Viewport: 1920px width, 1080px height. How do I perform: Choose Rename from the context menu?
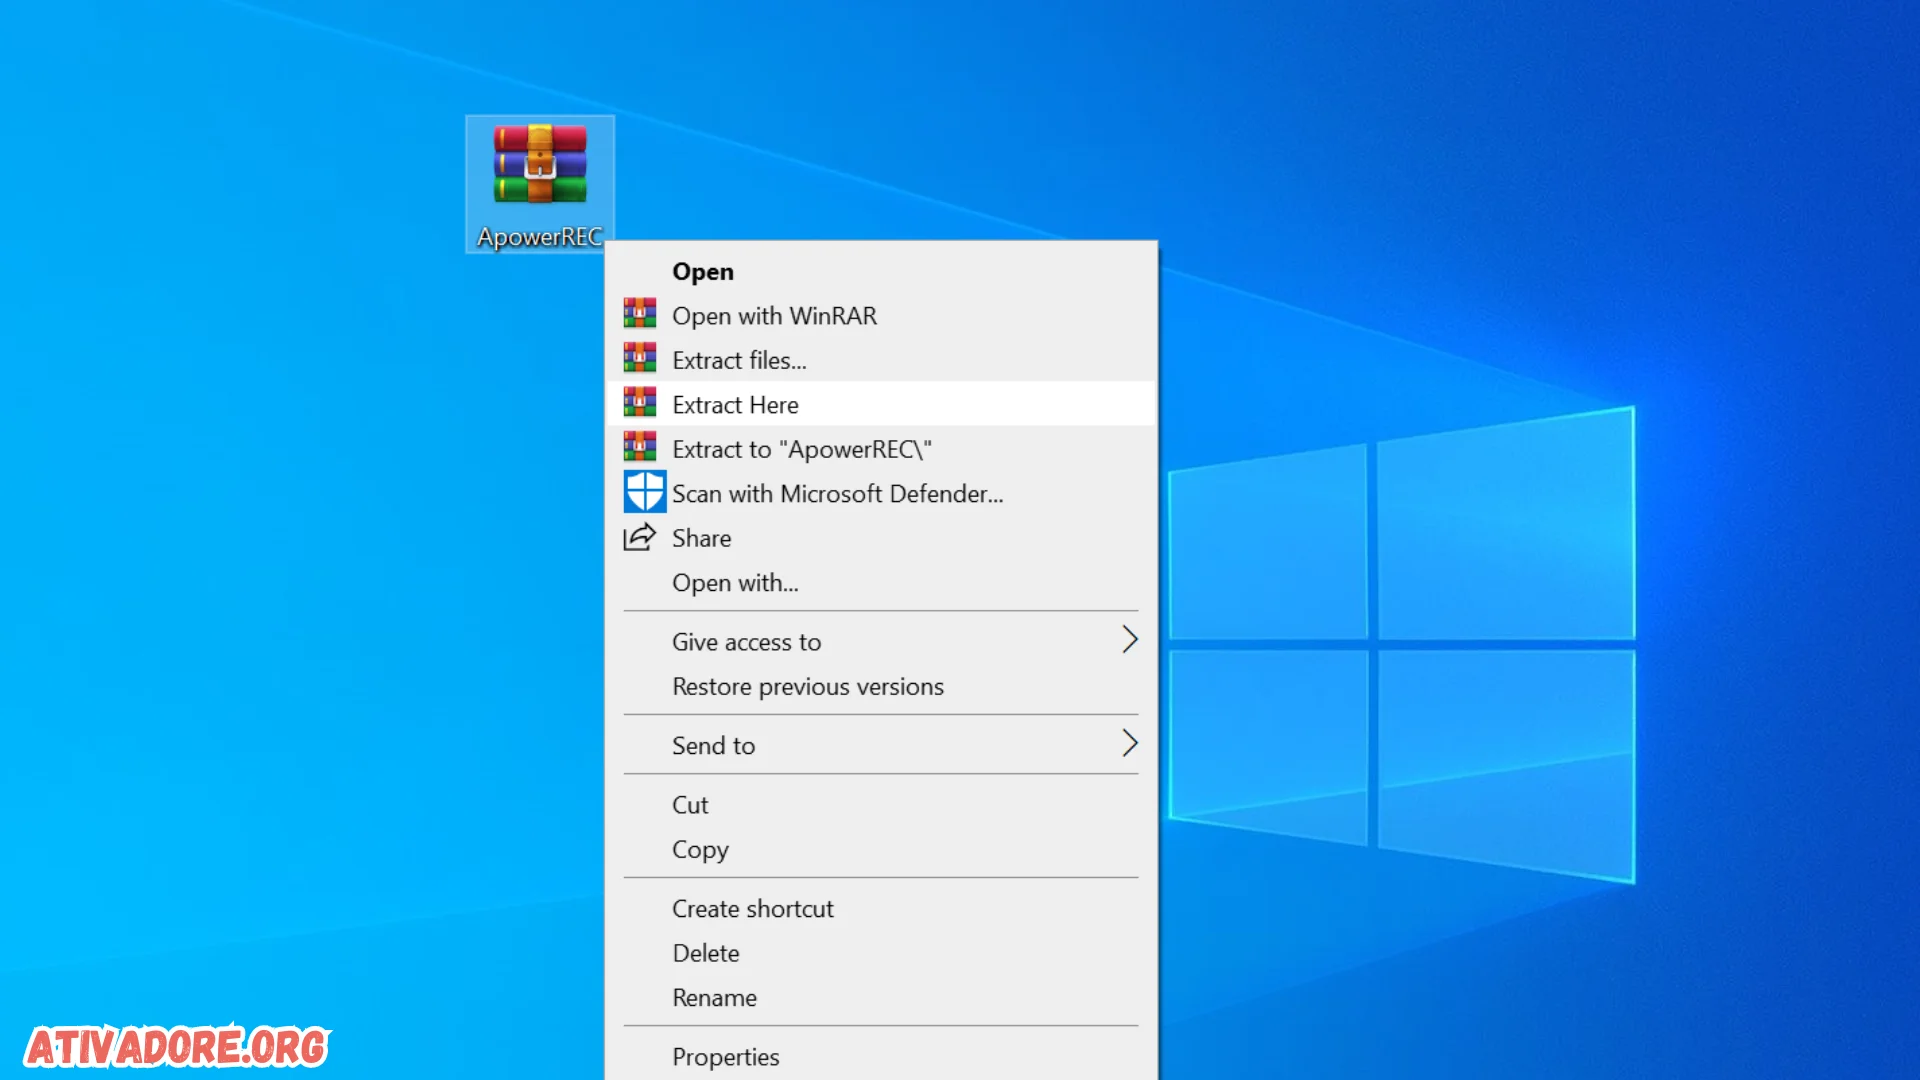pos(881,997)
